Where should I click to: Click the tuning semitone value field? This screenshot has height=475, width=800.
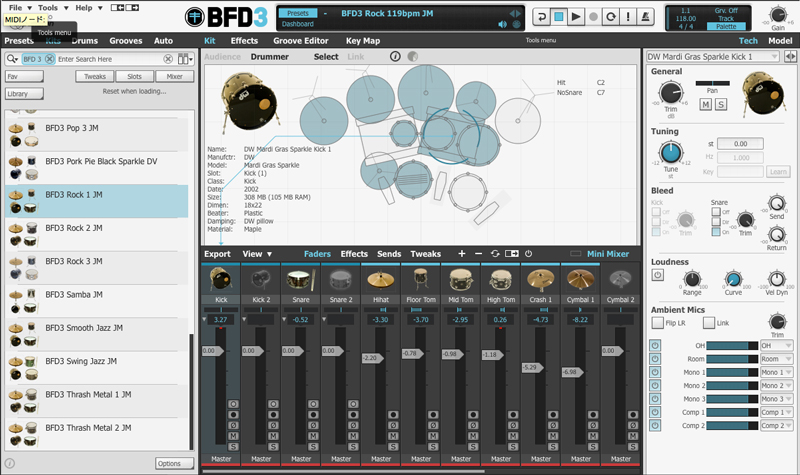(x=740, y=144)
